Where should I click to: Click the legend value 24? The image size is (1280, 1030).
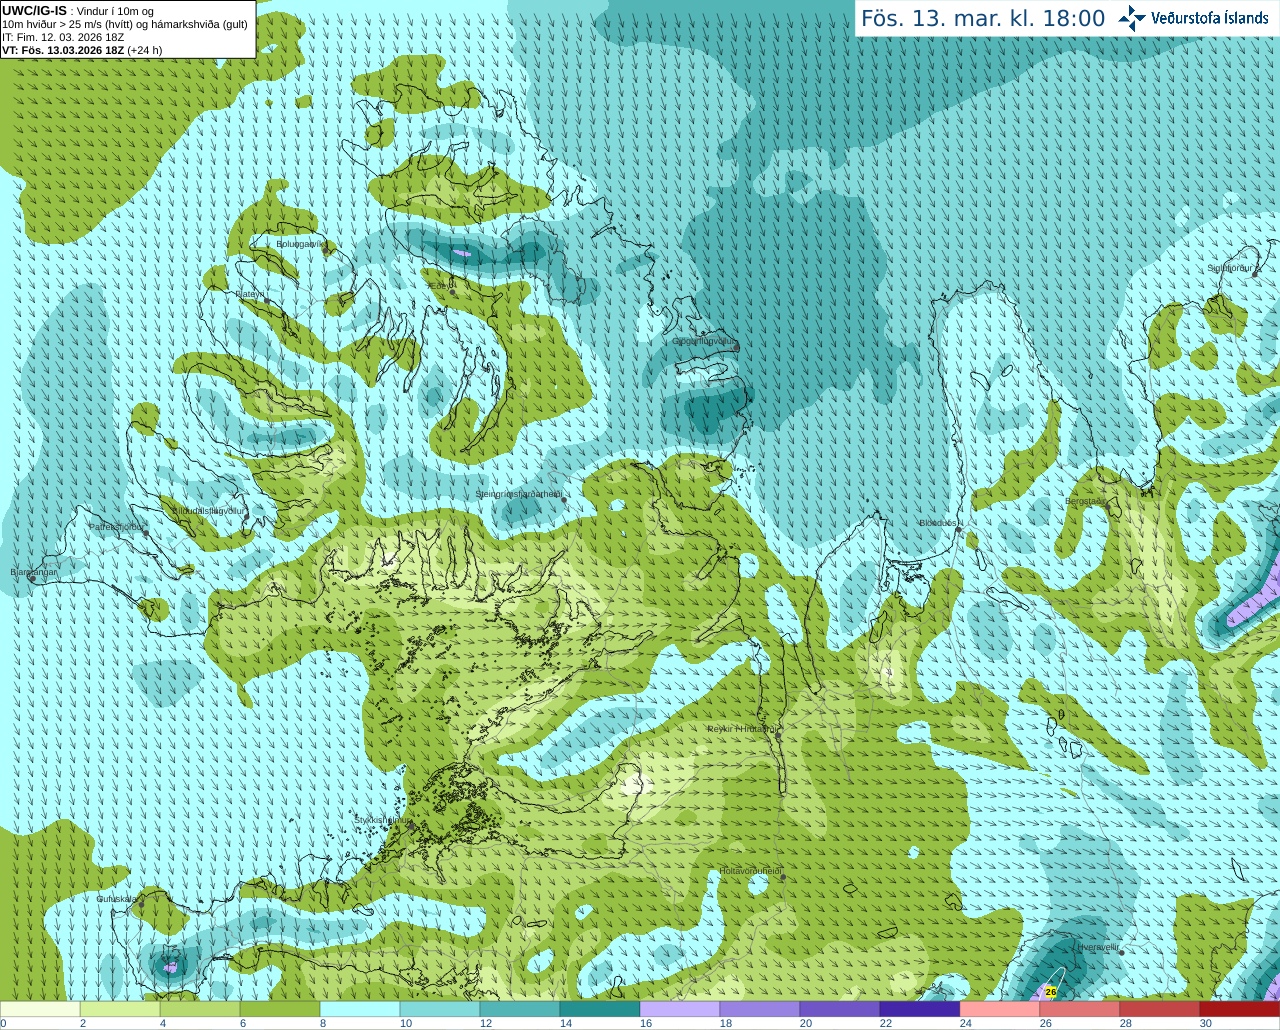click(x=965, y=1023)
